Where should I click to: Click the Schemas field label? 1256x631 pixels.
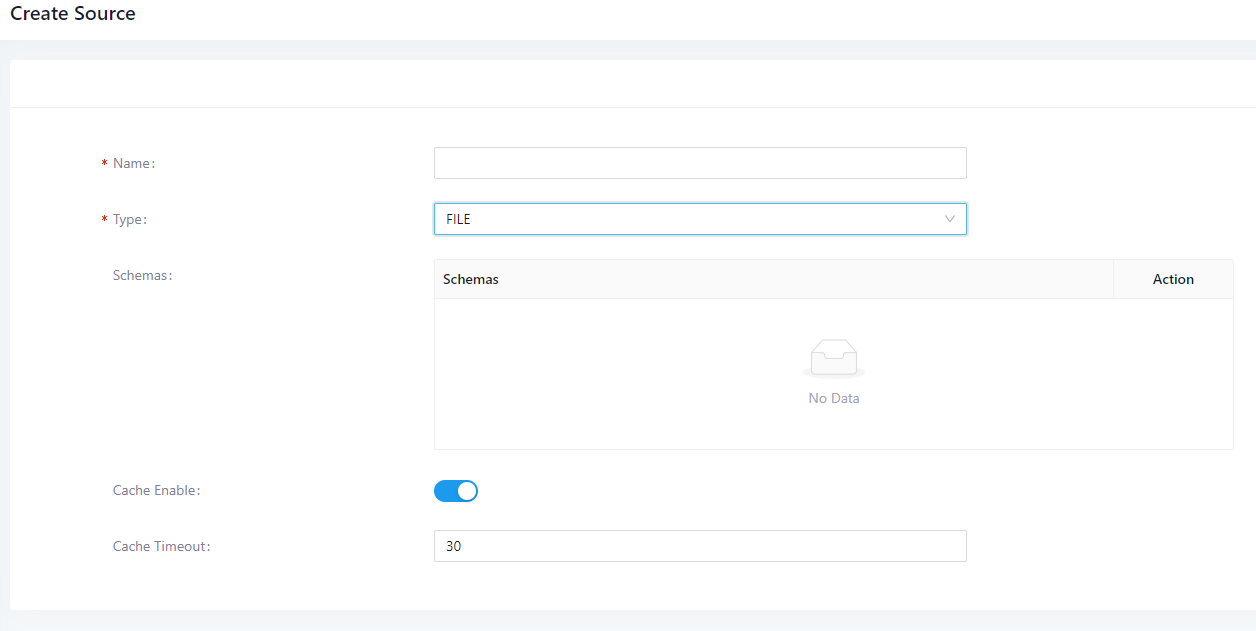click(142, 275)
